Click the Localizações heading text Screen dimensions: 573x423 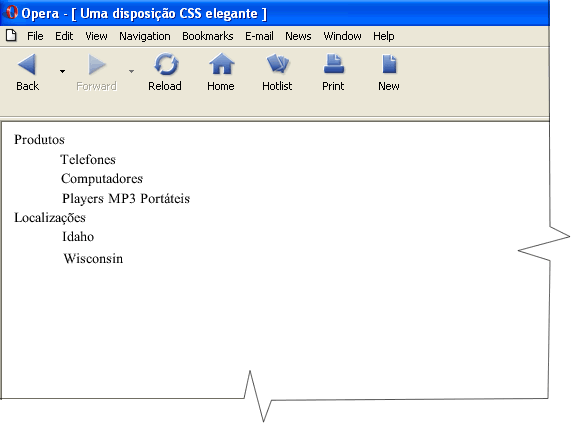click(x=50, y=218)
